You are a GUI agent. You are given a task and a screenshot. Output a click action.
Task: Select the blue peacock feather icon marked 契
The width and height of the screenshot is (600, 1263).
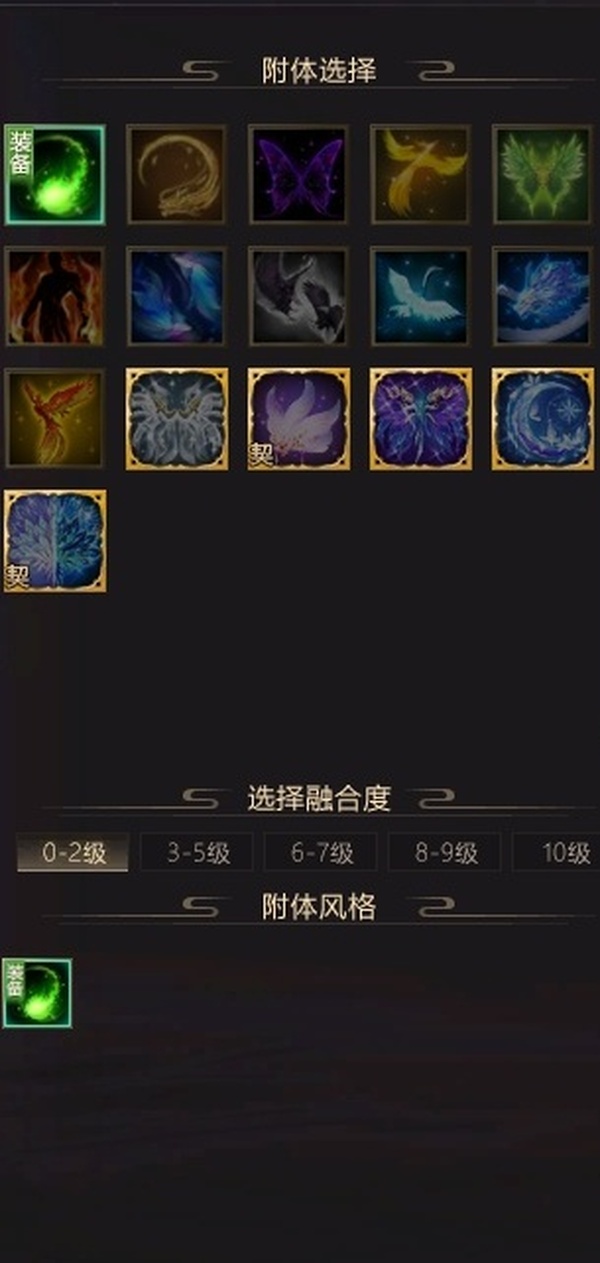pyautogui.click(x=54, y=540)
